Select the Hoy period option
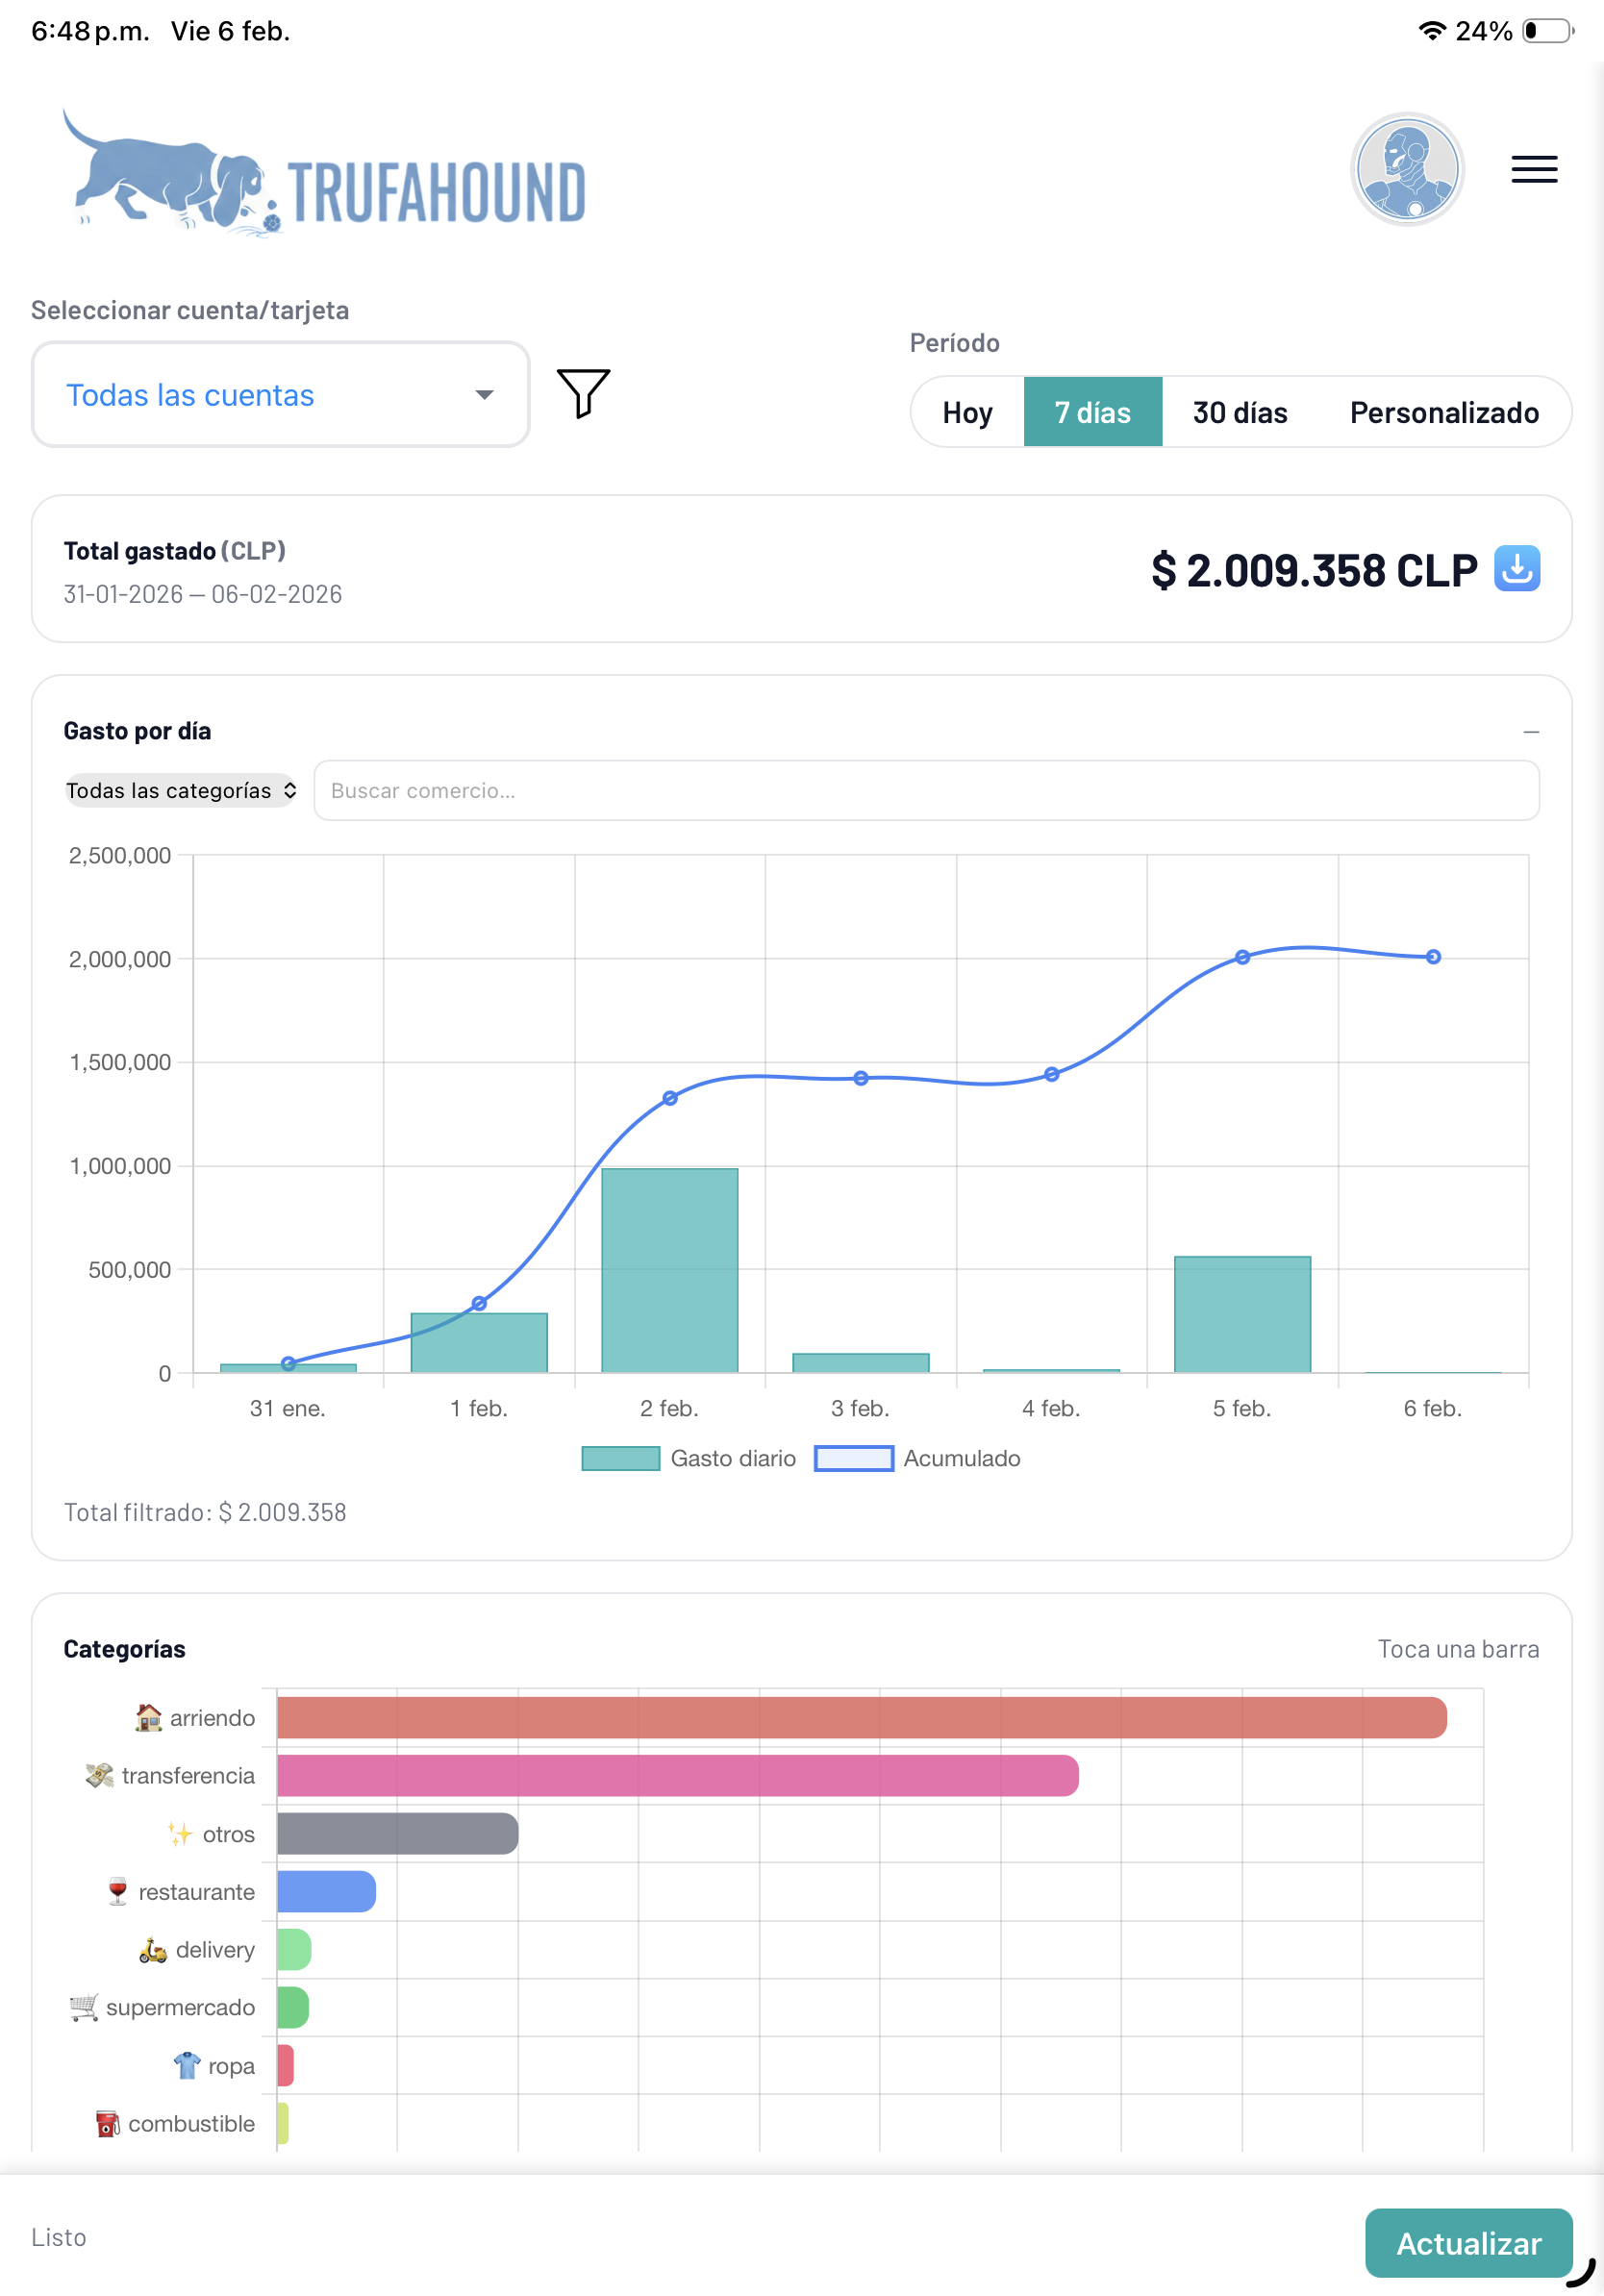1604x2296 pixels. coord(966,411)
